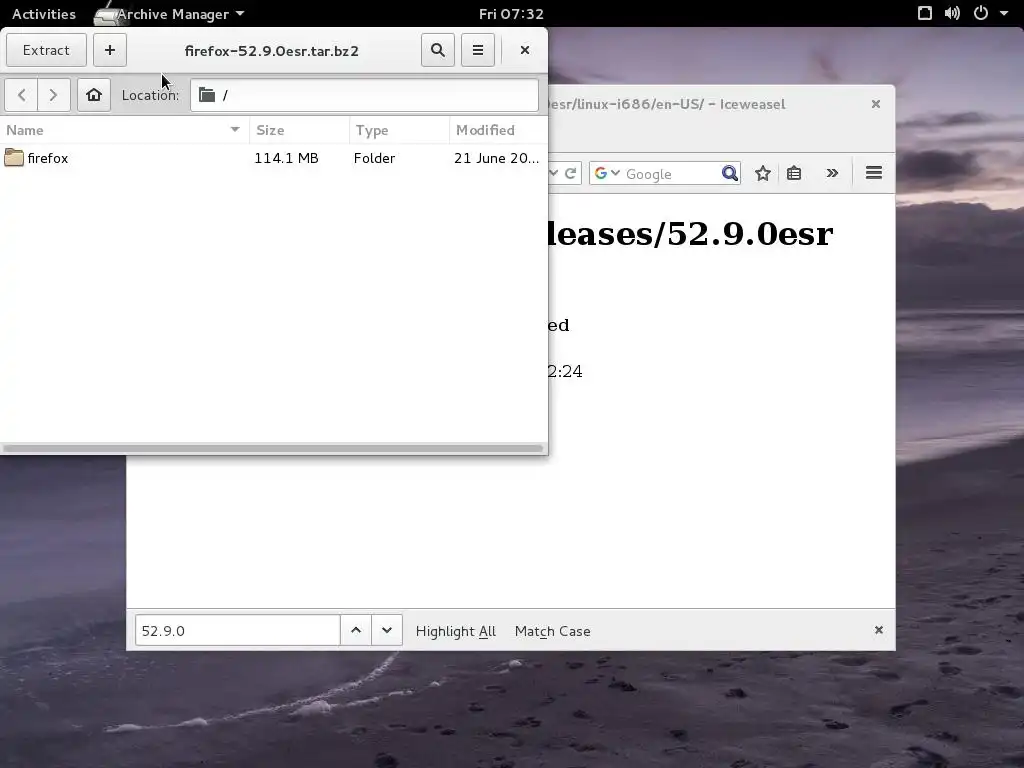The width and height of the screenshot is (1024, 768).
Task: Close the Iceweasel find bar
Action: [x=878, y=630]
